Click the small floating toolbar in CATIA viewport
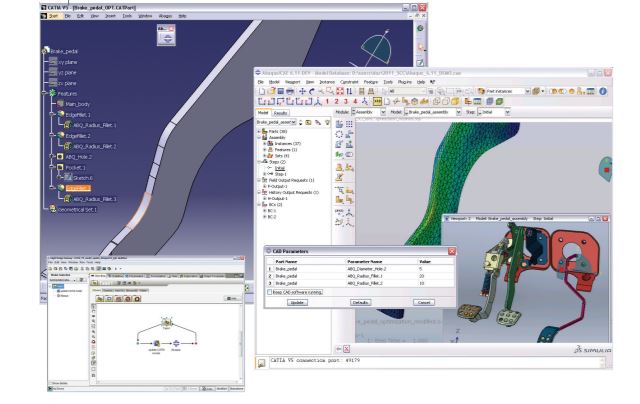This screenshot has height=404, width=640. click(x=166, y=36)
